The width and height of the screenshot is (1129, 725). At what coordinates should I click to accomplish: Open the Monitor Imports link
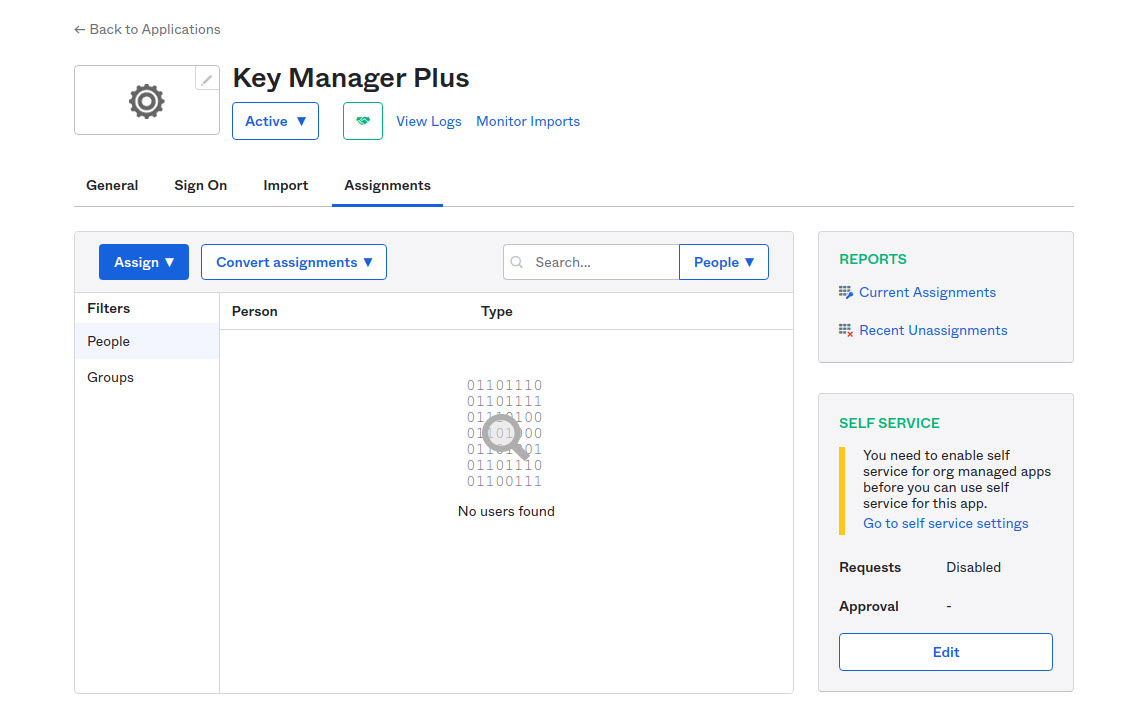(528, 121)
